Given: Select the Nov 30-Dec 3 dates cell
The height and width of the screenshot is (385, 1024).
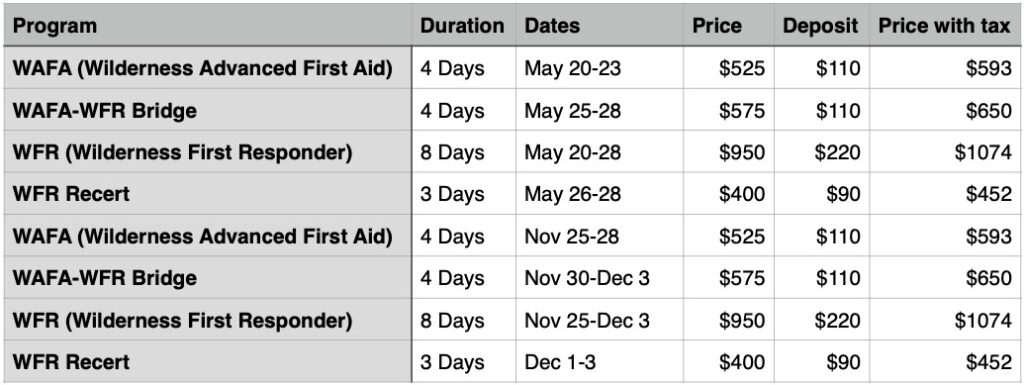Looking at the screenshot, I should [x=599, y=277].
